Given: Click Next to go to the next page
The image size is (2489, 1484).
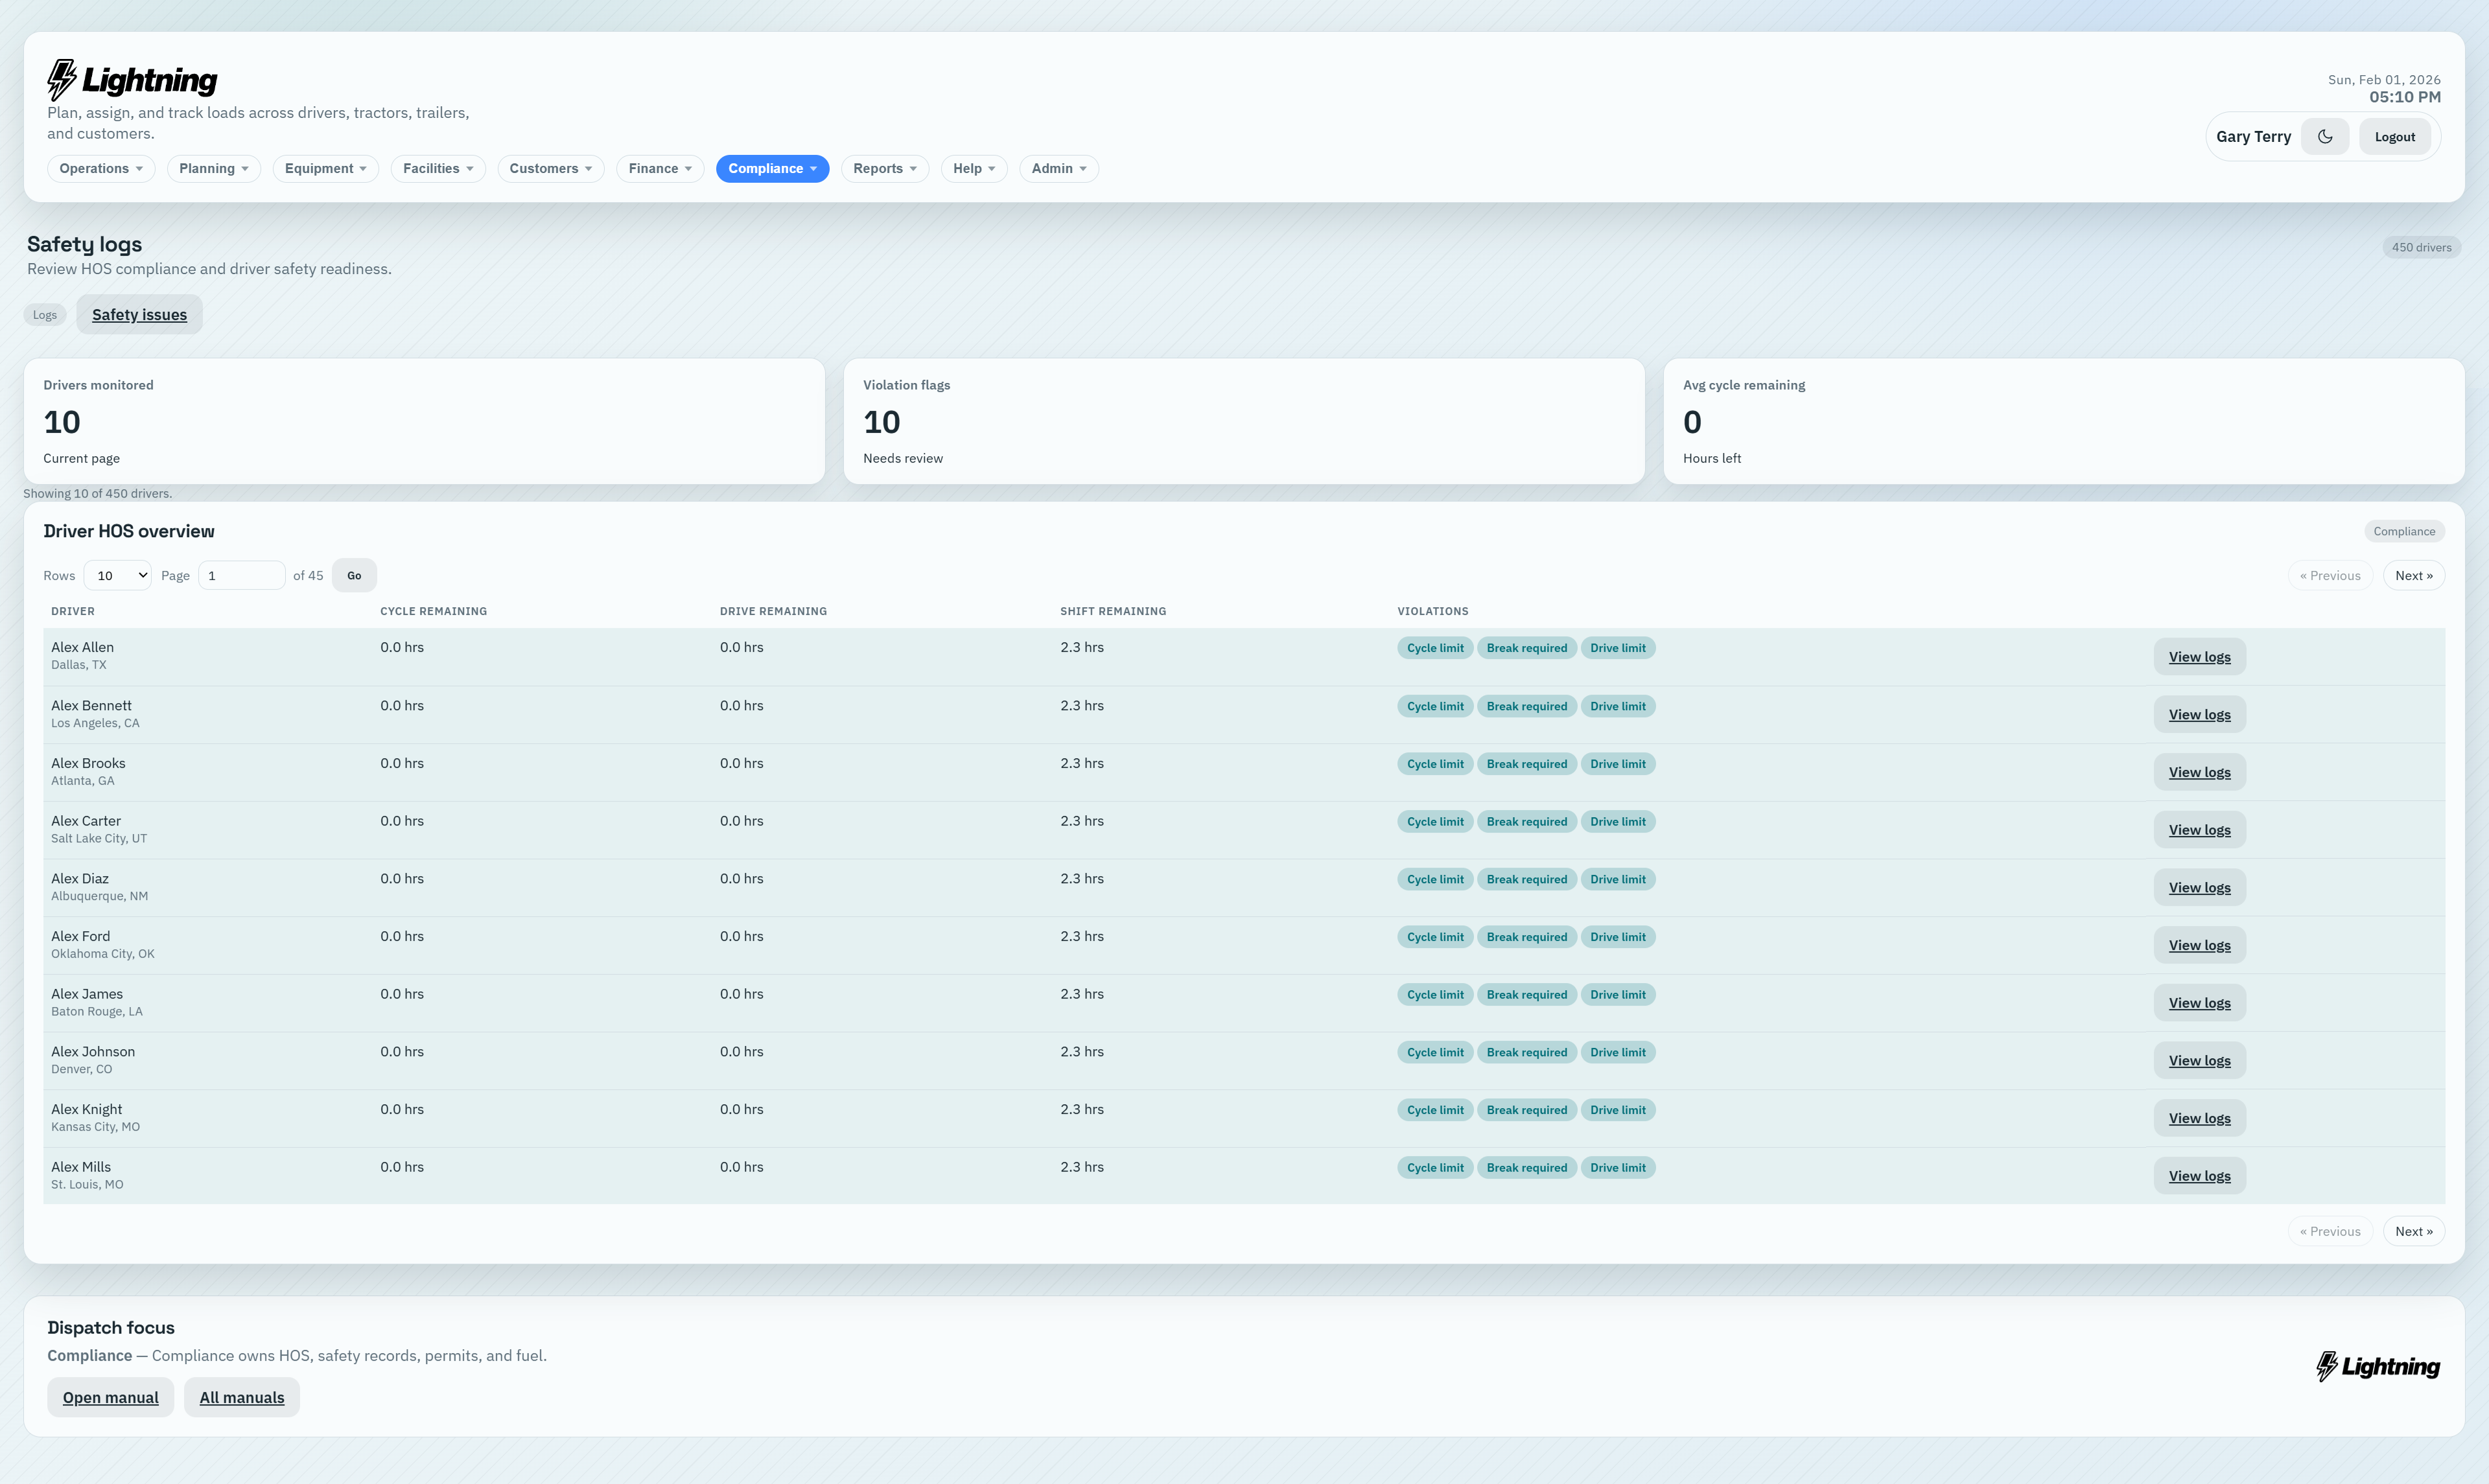Looking at the screenshot, I should (2414, 575).
